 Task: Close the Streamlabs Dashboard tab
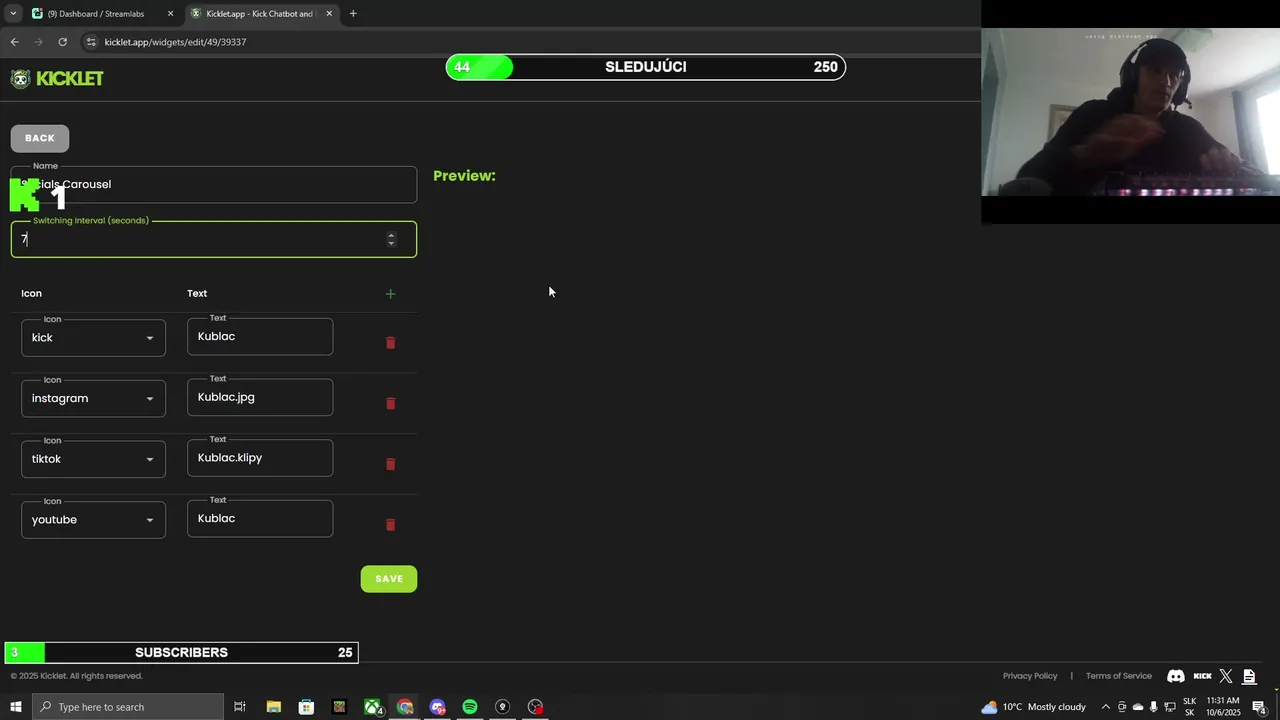coord(170,14)
